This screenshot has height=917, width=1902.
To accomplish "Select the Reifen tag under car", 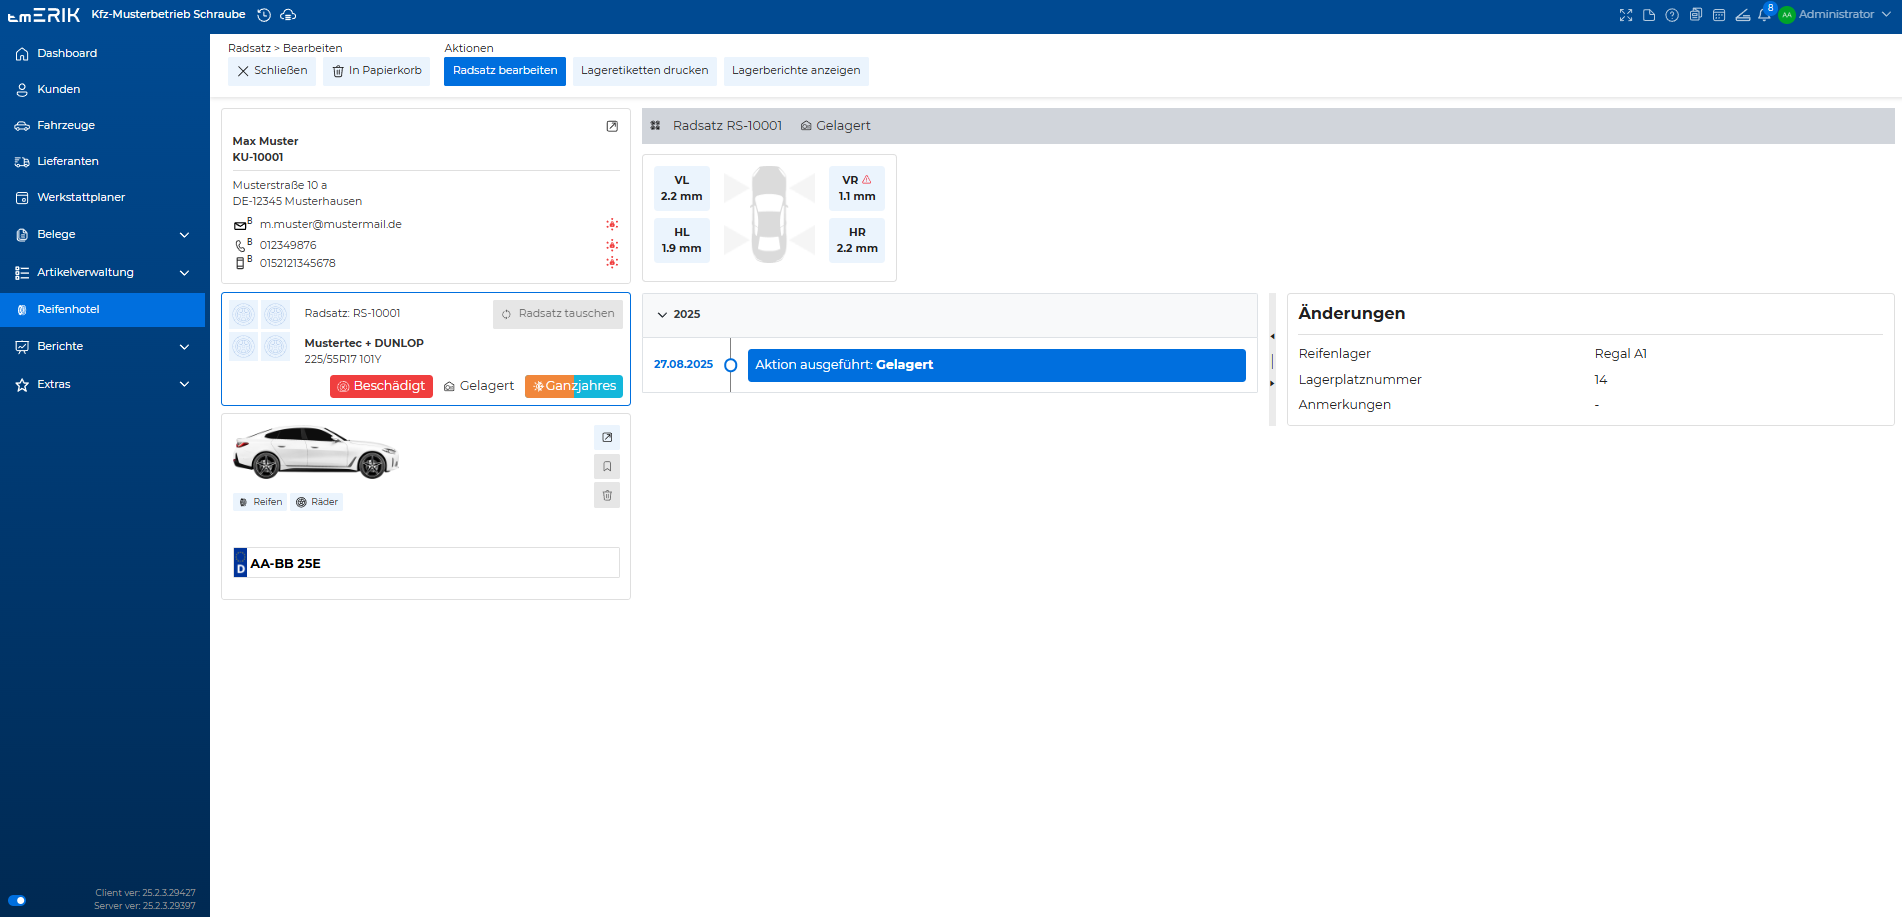I will pos(260,502).
